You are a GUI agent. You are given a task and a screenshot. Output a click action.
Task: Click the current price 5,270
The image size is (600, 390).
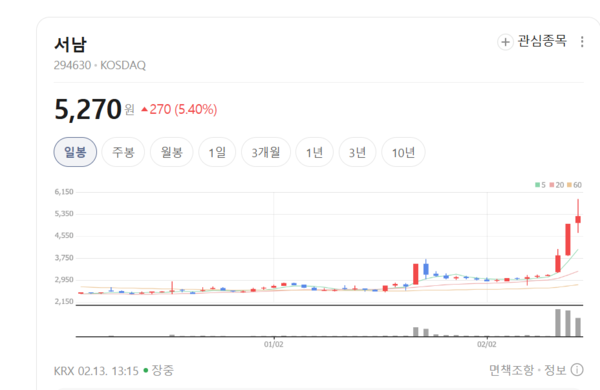tap(88, 109)
